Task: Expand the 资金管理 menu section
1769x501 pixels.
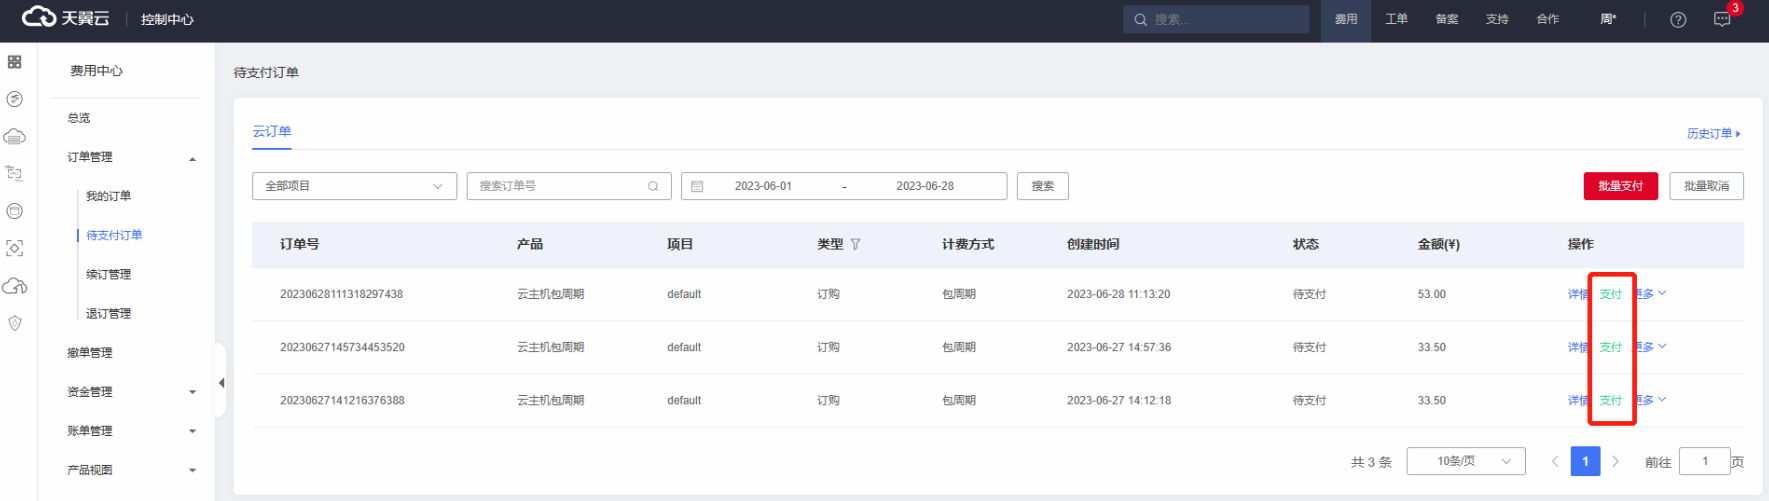Action: (x=192, y=392)
